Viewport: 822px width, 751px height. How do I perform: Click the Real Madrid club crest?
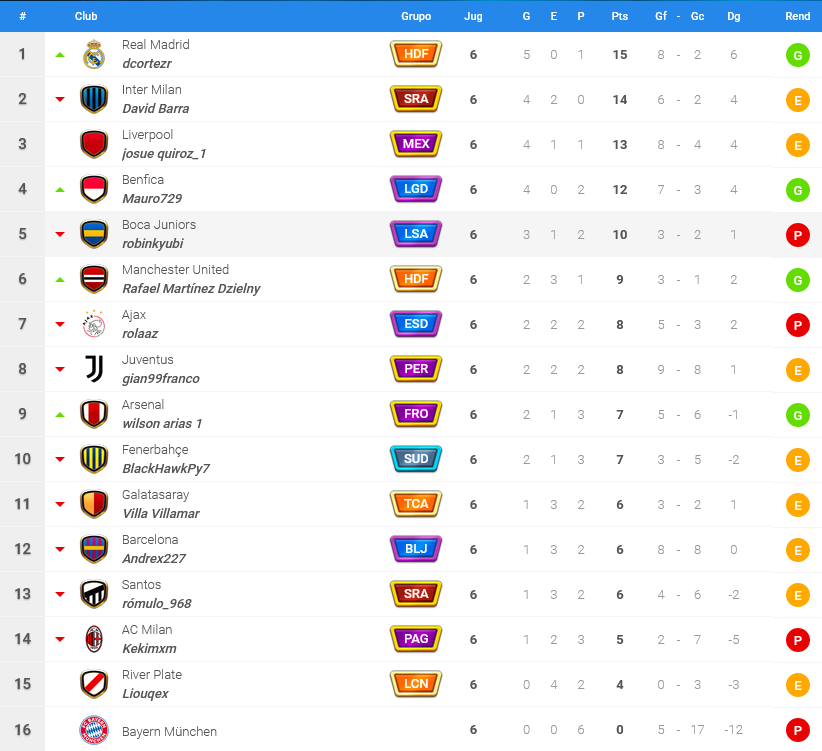(x=94, y=54)
